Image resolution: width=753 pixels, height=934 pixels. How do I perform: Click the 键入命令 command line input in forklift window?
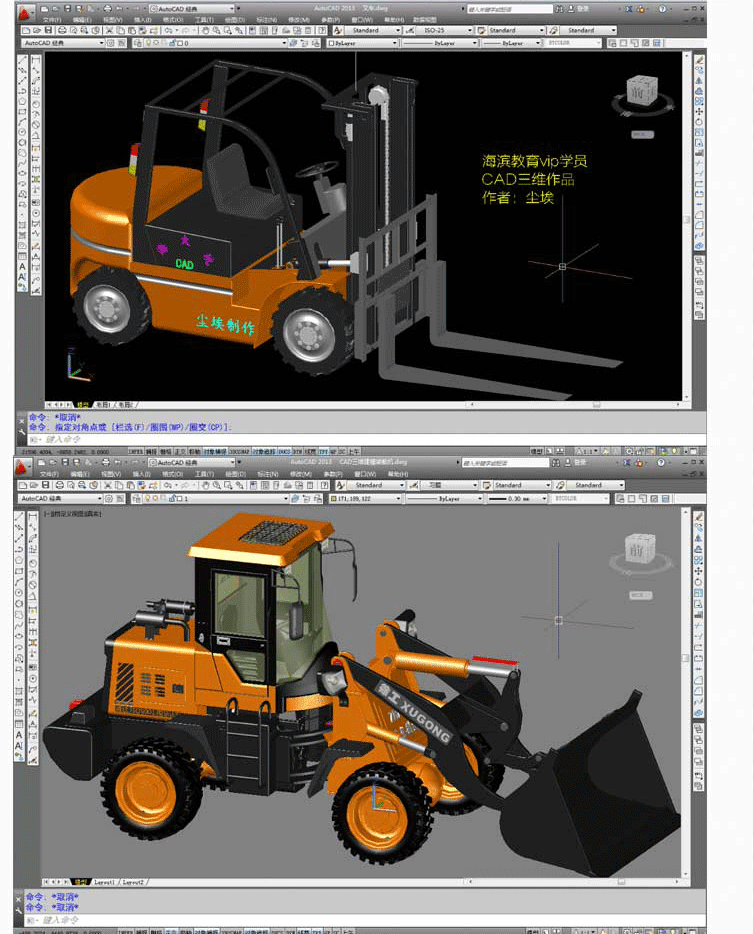point(357,440)
